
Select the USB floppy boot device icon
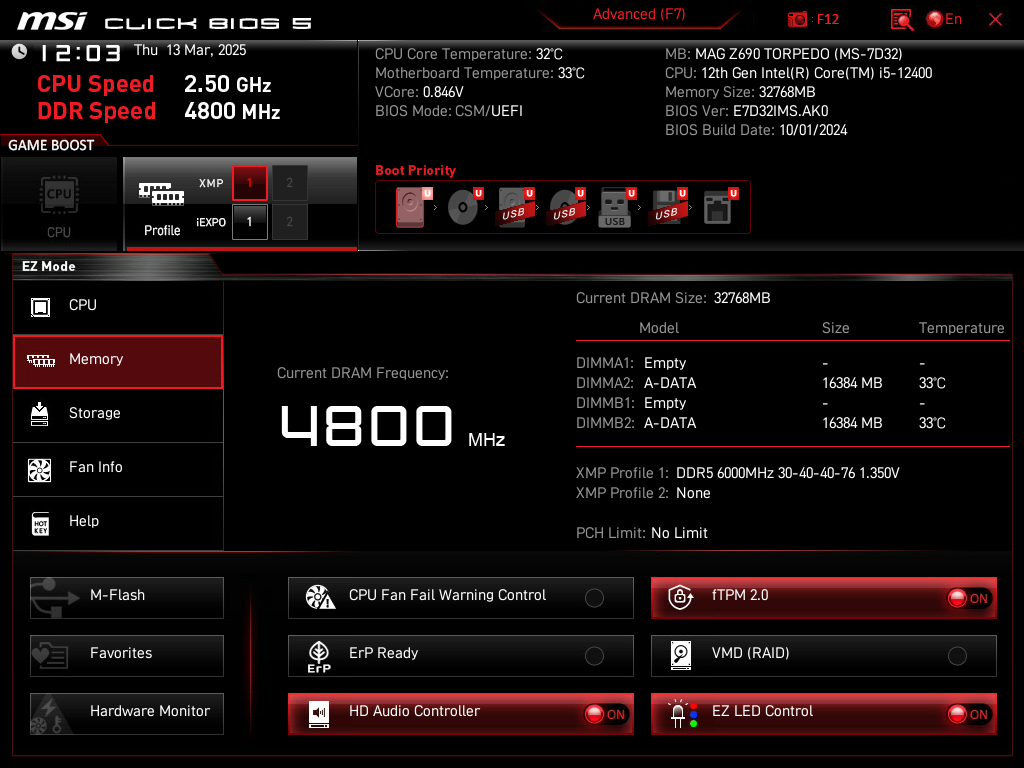tap(667, 207)
